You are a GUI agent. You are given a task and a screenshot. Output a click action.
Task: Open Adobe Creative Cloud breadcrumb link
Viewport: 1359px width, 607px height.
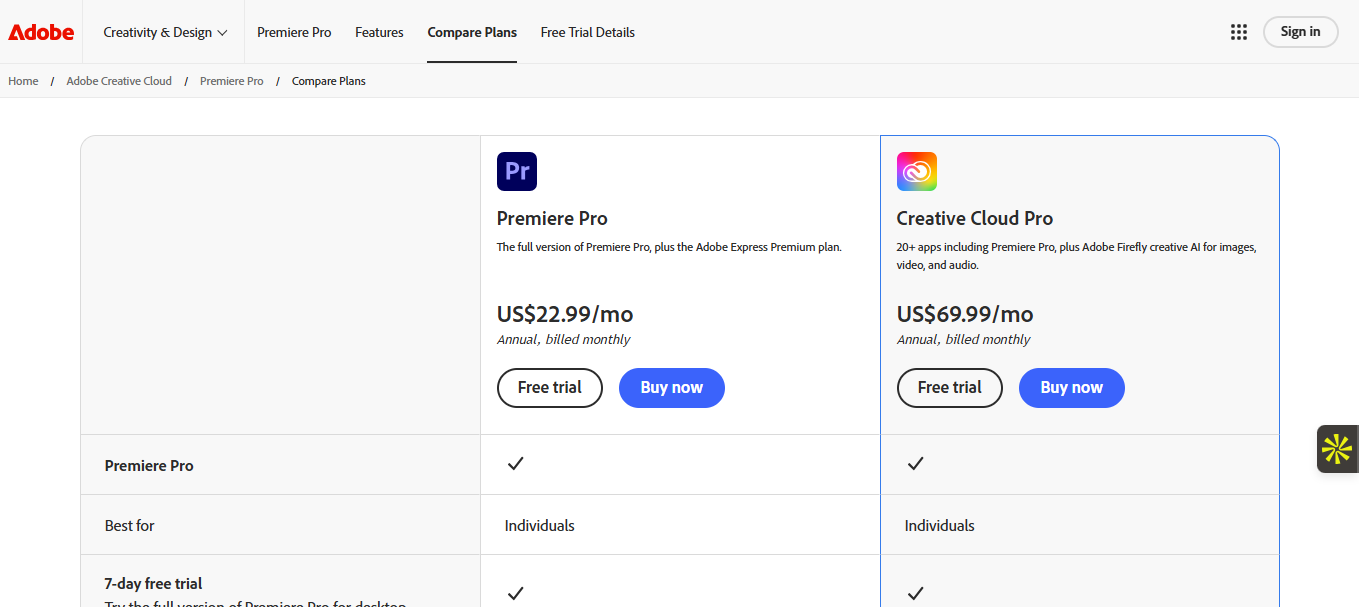[x=119, y=81]
